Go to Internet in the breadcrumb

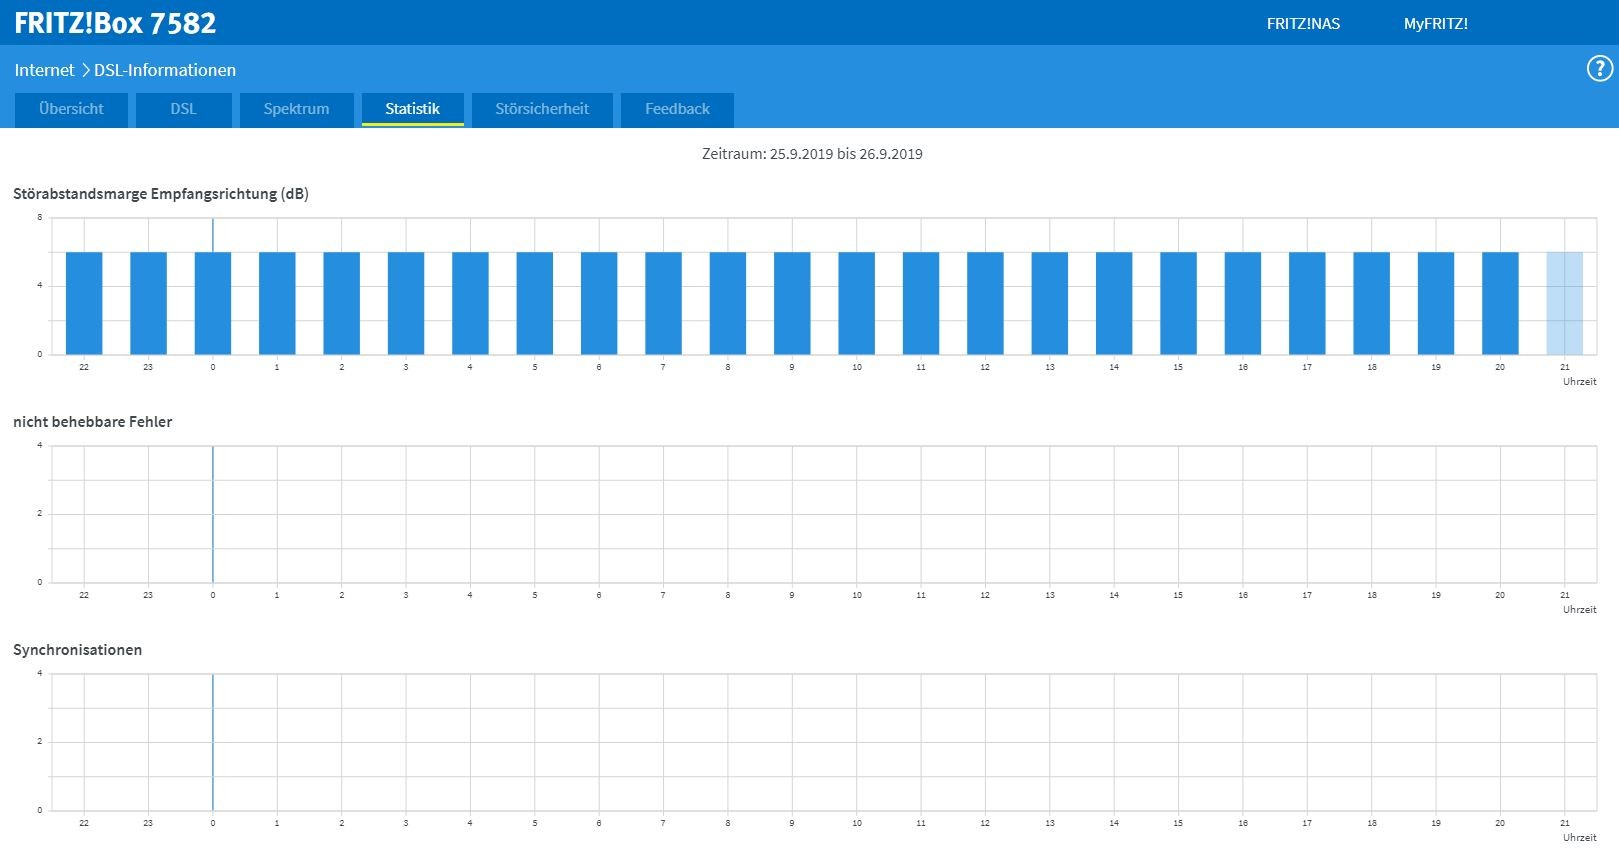[x=44, y=70]
